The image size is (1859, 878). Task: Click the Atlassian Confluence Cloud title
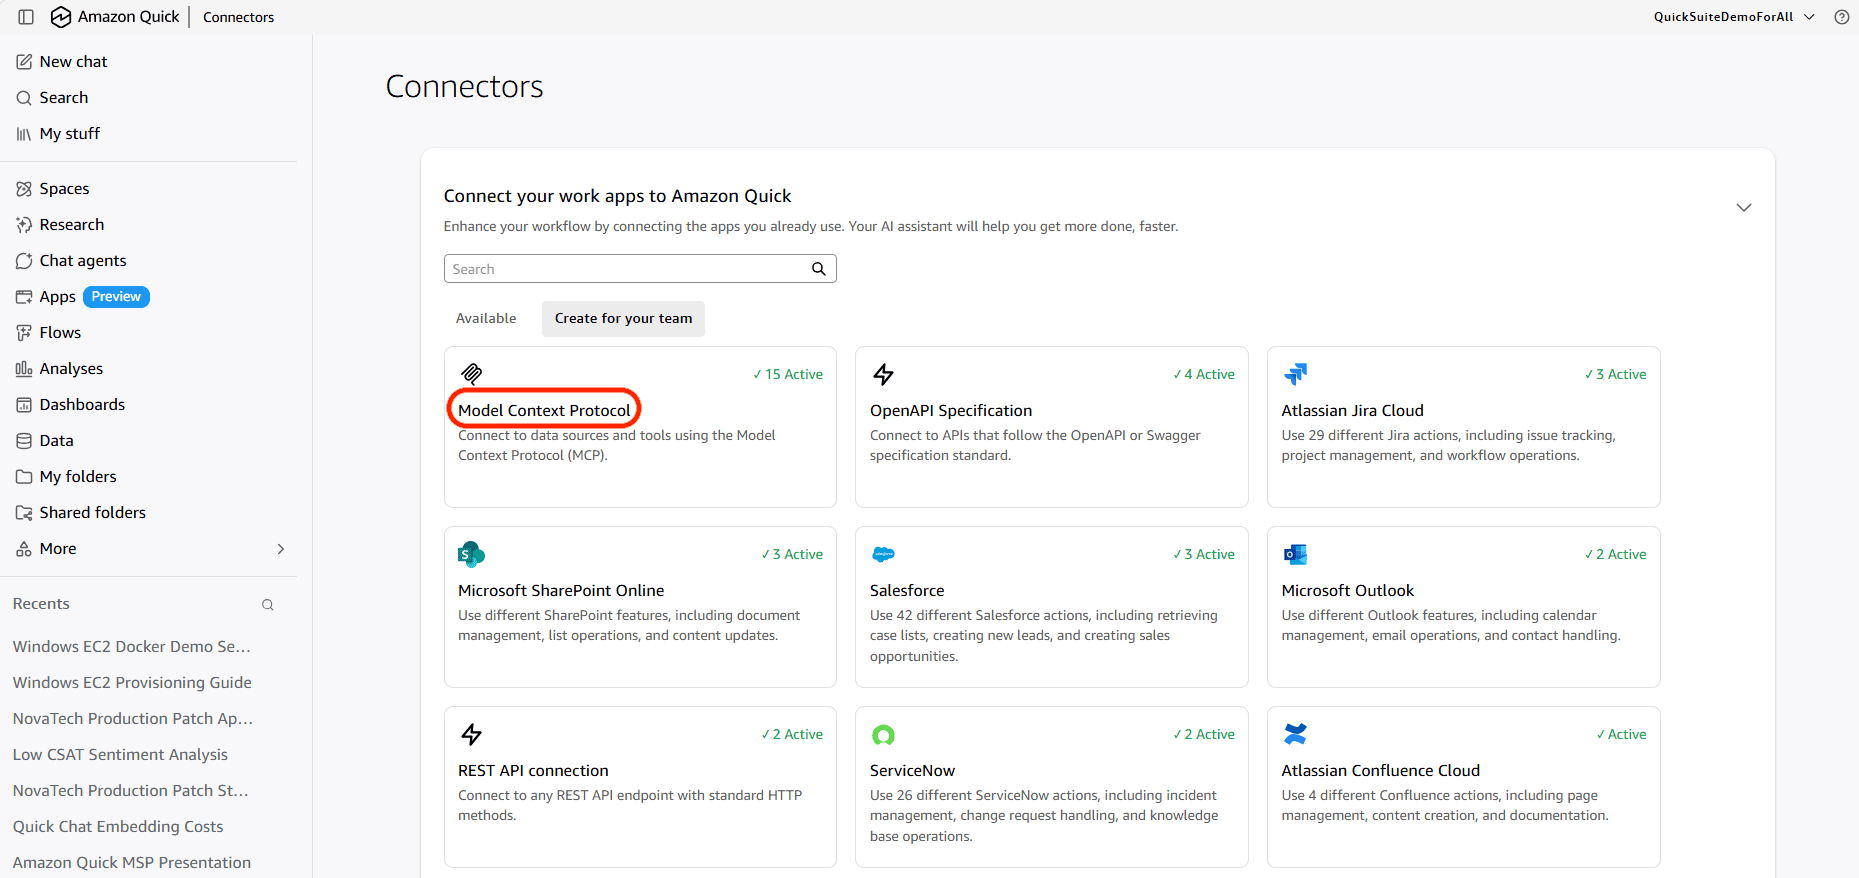pos(1380,771)
